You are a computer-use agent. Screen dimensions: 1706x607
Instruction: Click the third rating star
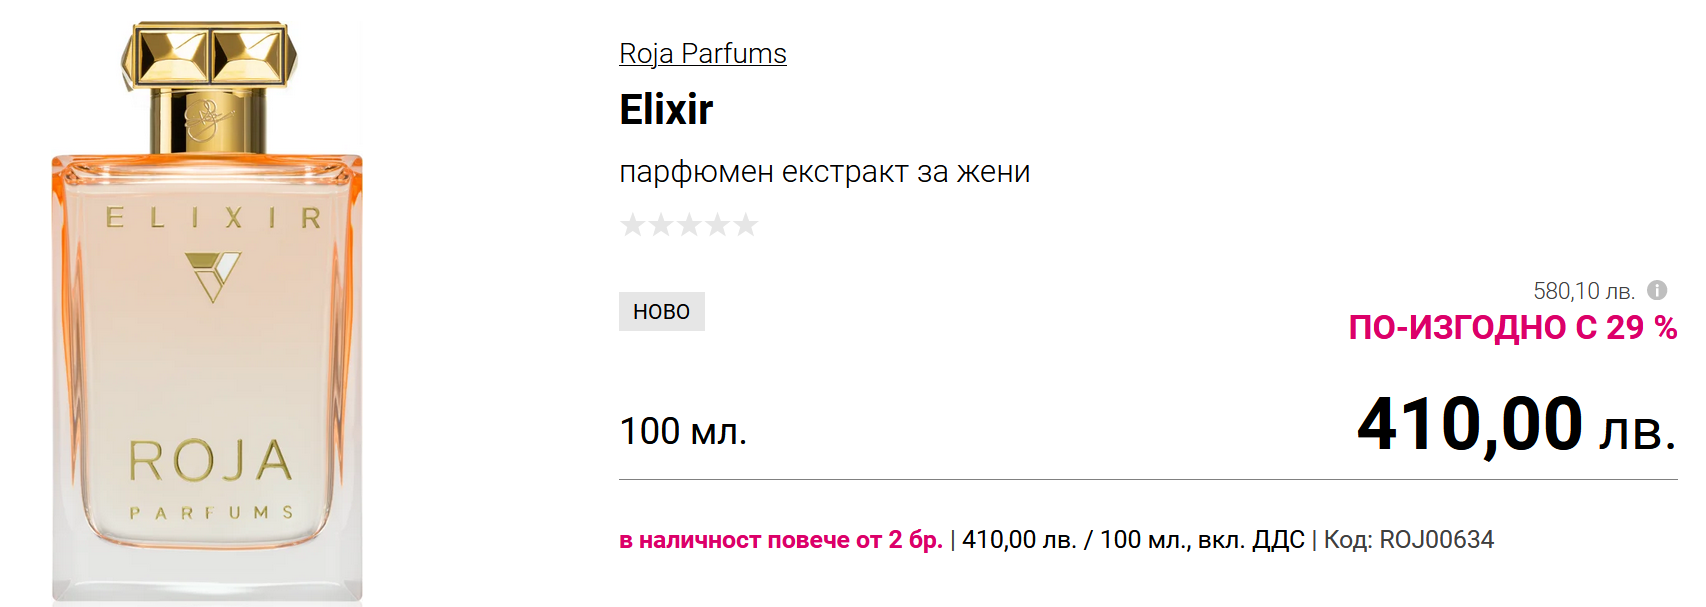click(689, 224)
